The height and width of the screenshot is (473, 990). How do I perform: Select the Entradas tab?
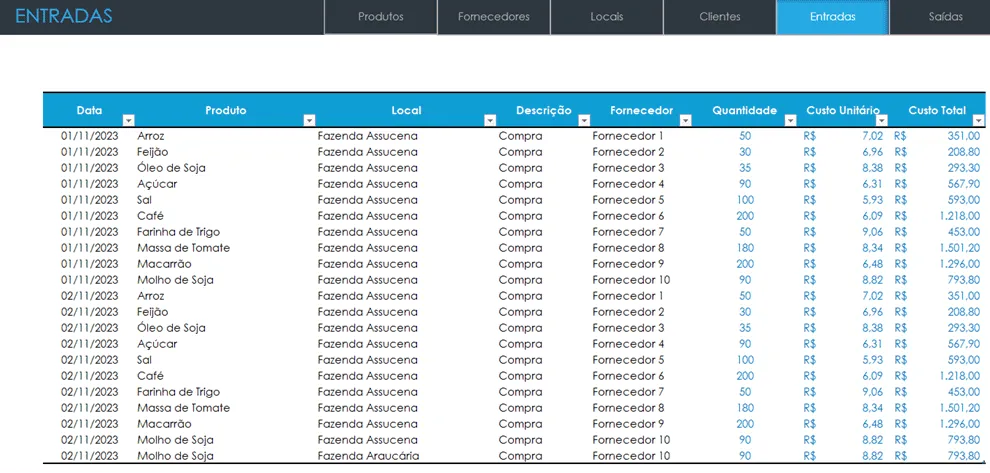[832, 17]
